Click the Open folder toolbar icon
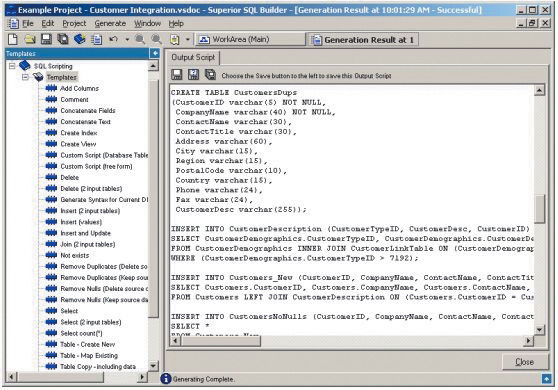This screenshot has width=558, height=390. click(x=30, y=39)
